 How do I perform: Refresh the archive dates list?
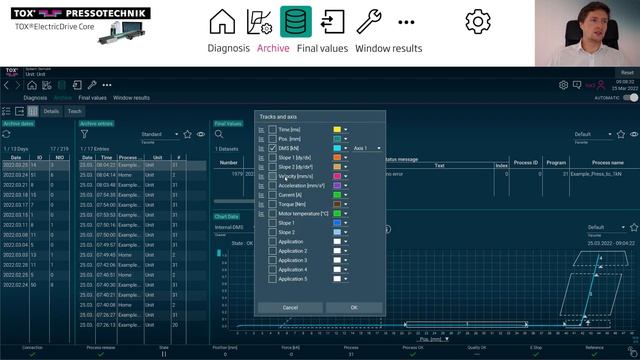click(x=6, y=134)
